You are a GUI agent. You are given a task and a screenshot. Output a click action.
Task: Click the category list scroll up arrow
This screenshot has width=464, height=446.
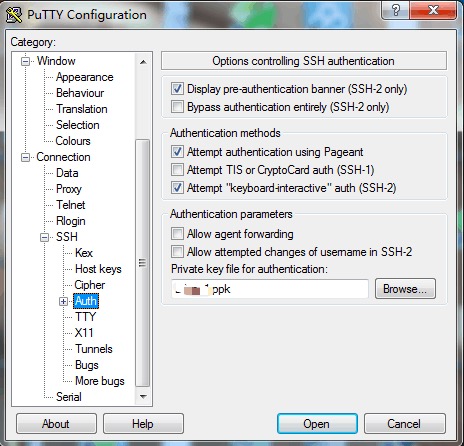(x=143, y=62)
